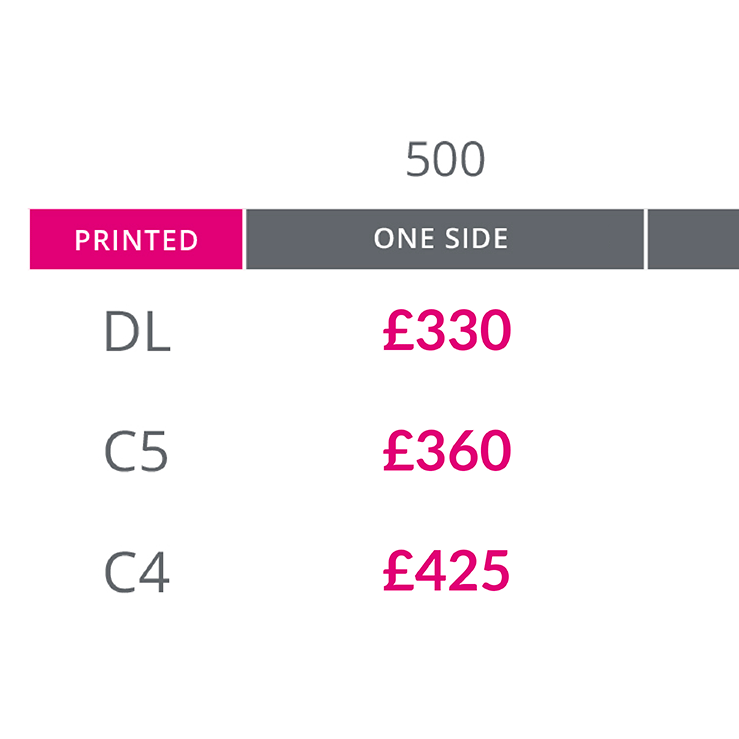Pick the DL one-side price for 500

(x=447, y=330)
